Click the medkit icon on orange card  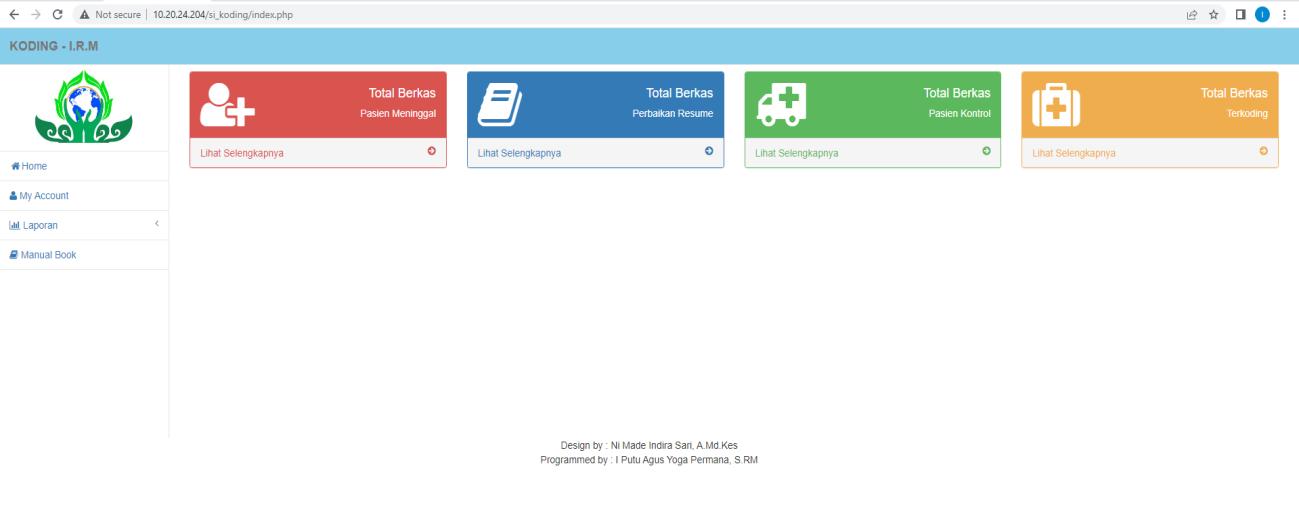click(x=1056, y=104)
